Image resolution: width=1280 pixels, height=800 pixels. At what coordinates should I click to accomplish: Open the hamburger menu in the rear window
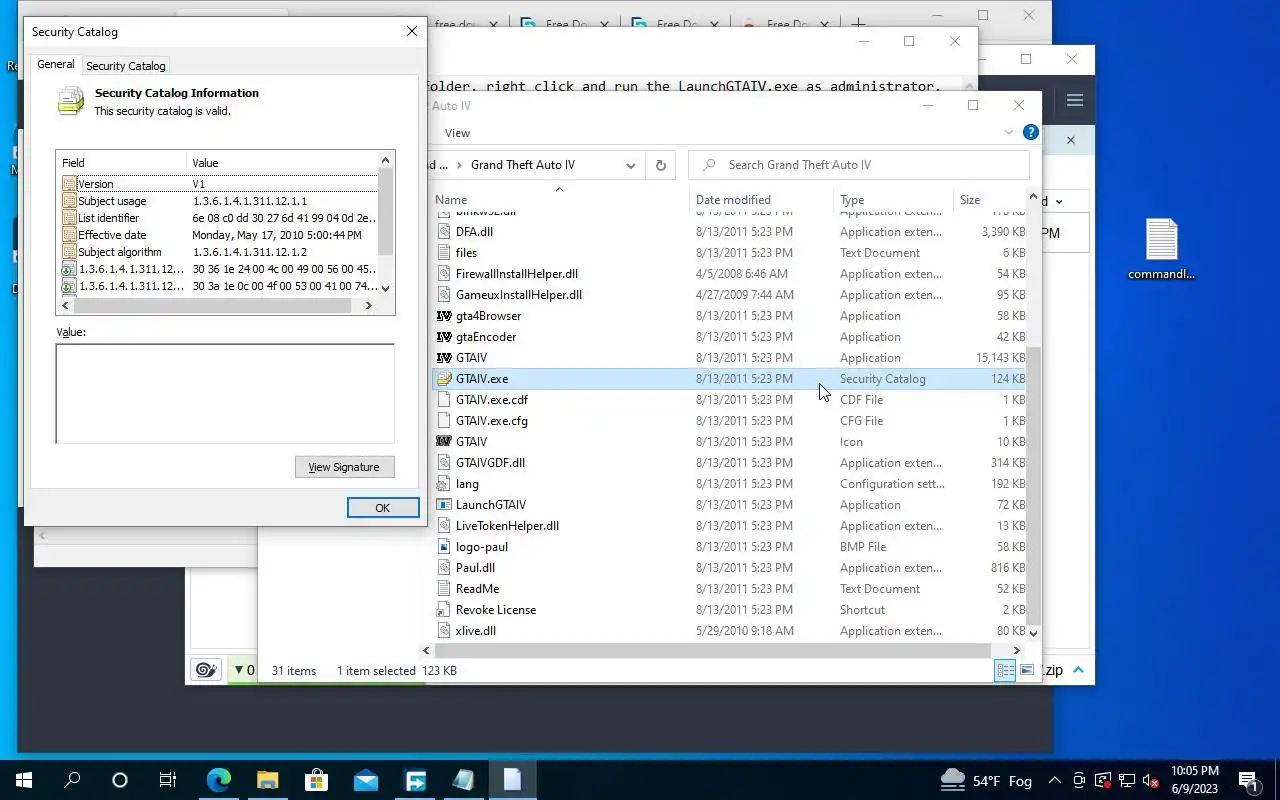1075,100
